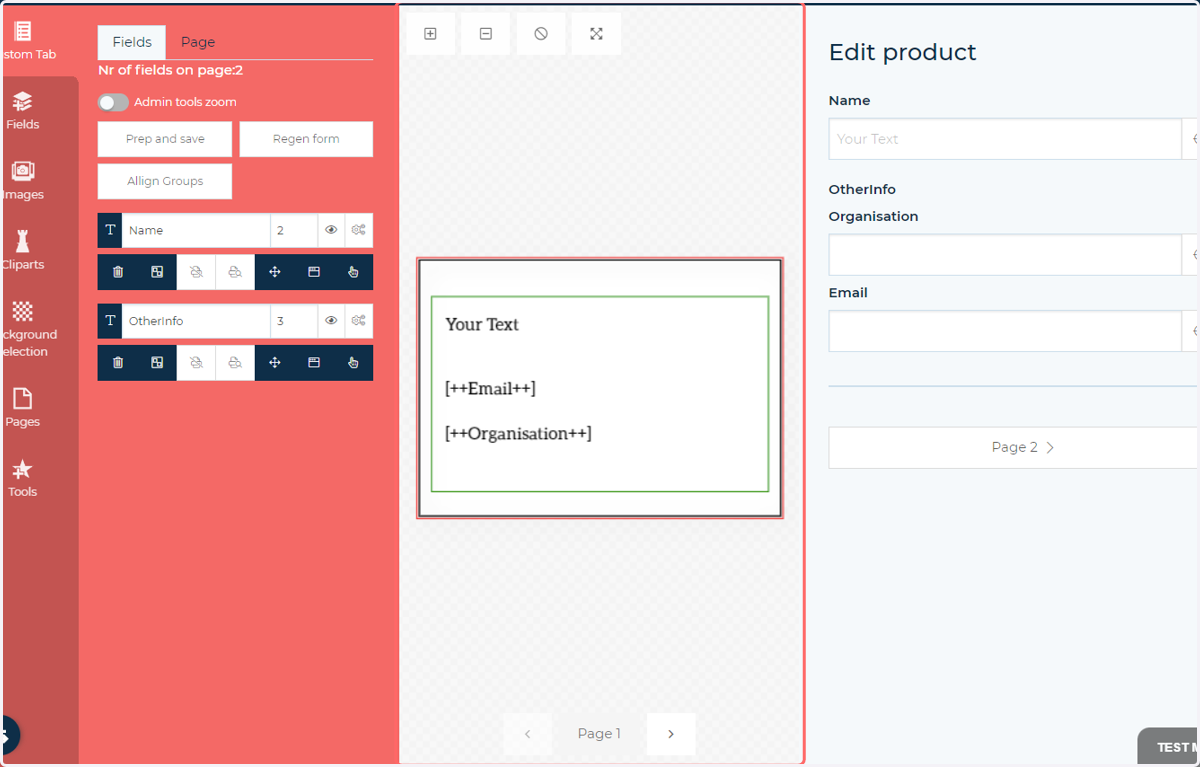Click the T type icon for Name
The image size is (1200, 767).
[x=110, y=230]
